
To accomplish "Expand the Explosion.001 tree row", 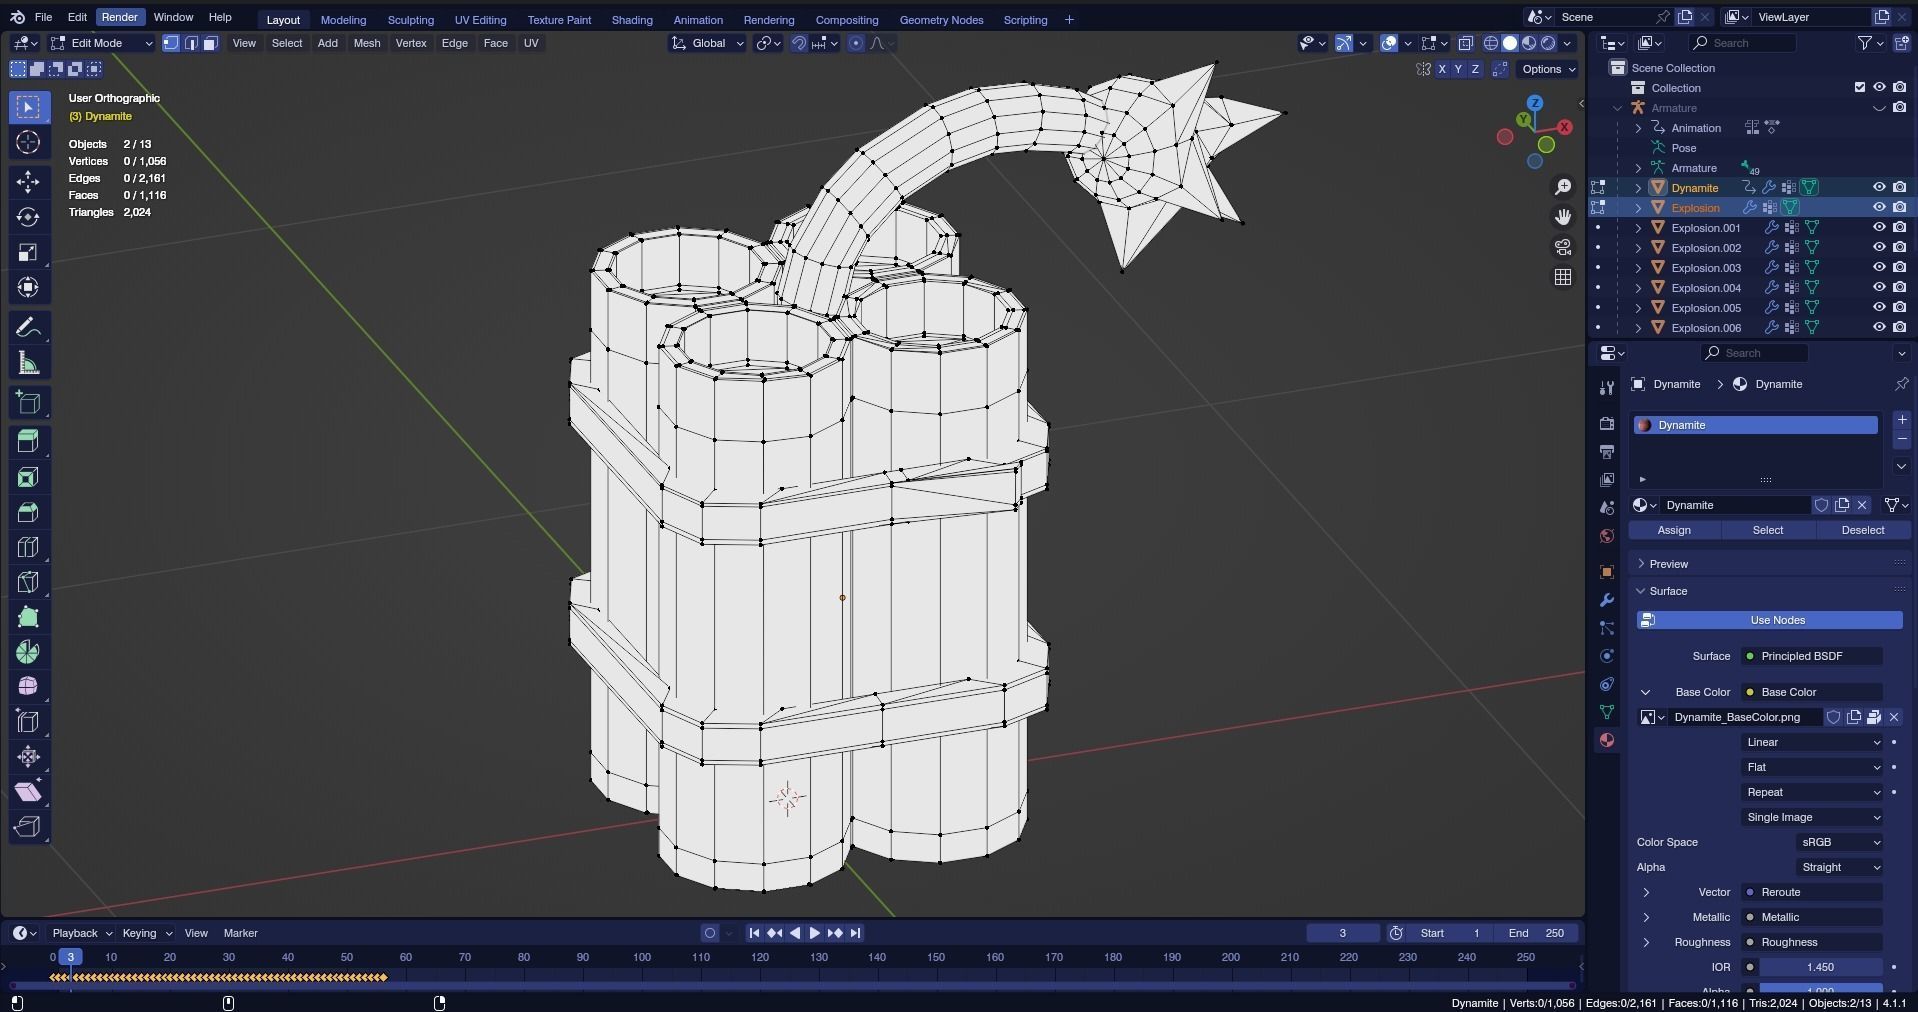I will tap(1638, 228).
